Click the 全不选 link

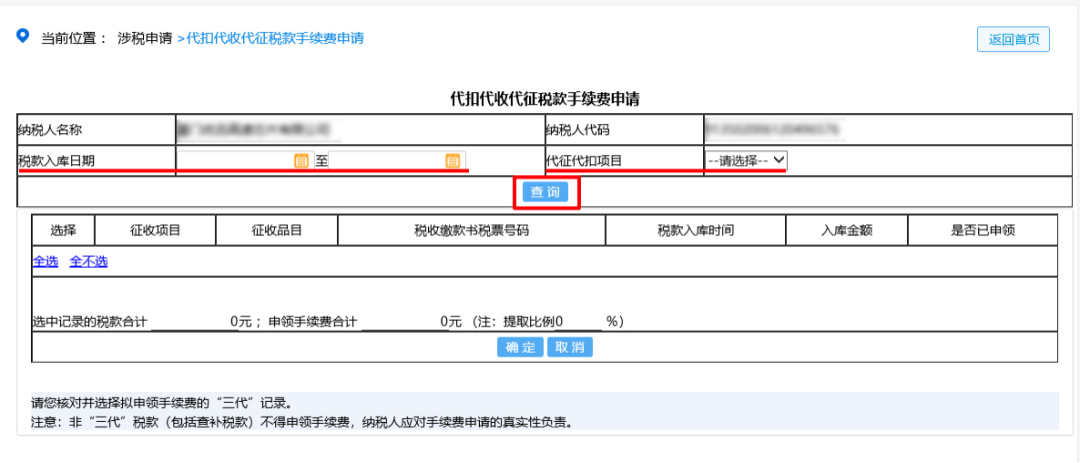pyautogui.click(x=88, y=262)
